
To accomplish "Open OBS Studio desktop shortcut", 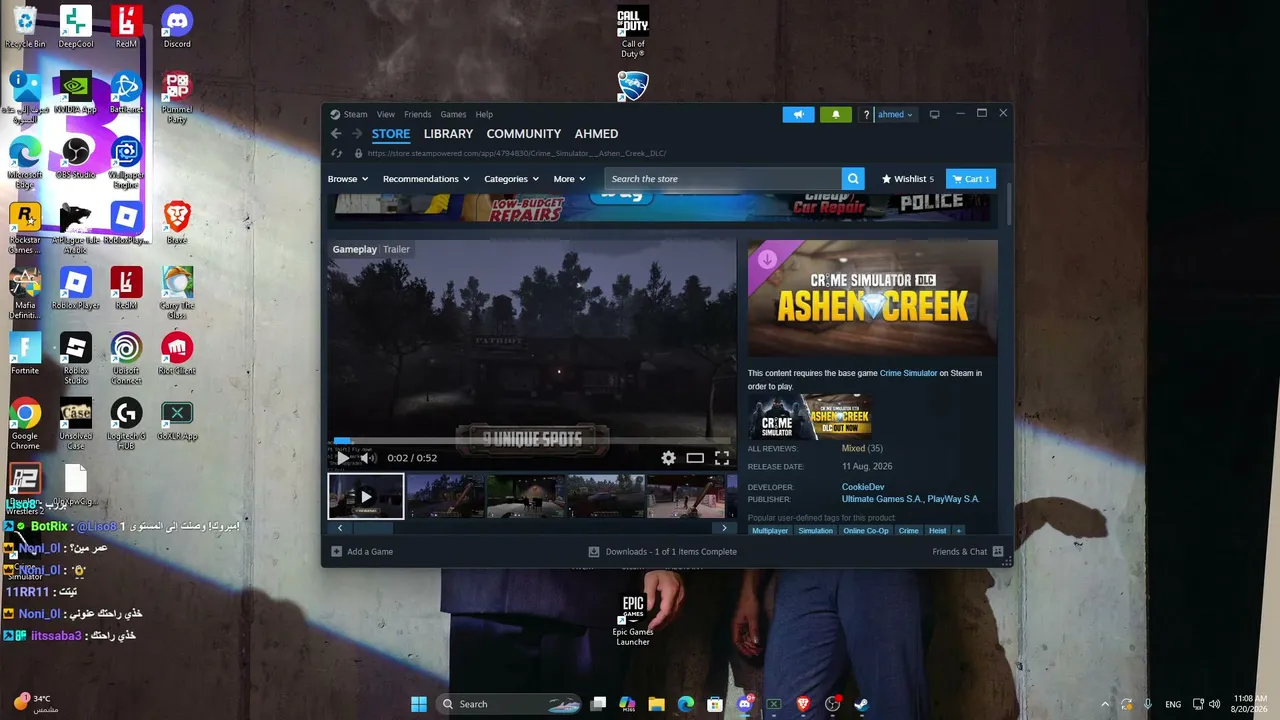I will point(76,158).
